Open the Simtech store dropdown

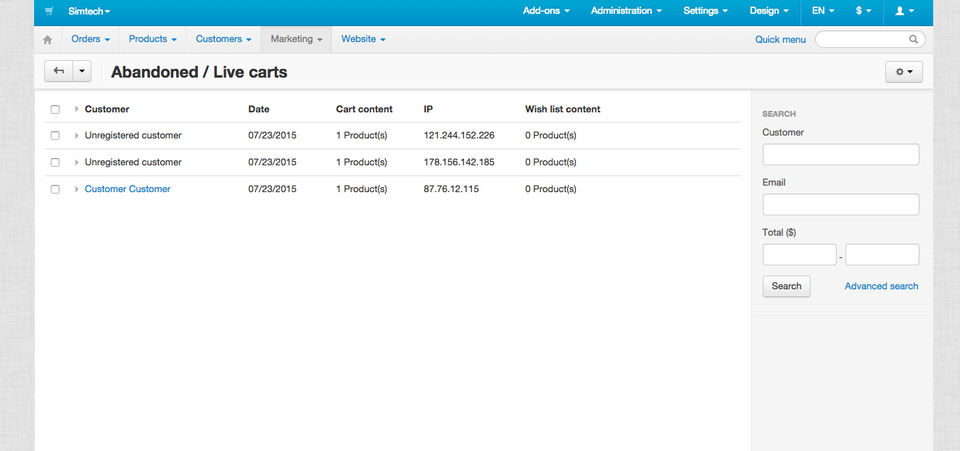[89, 11]
